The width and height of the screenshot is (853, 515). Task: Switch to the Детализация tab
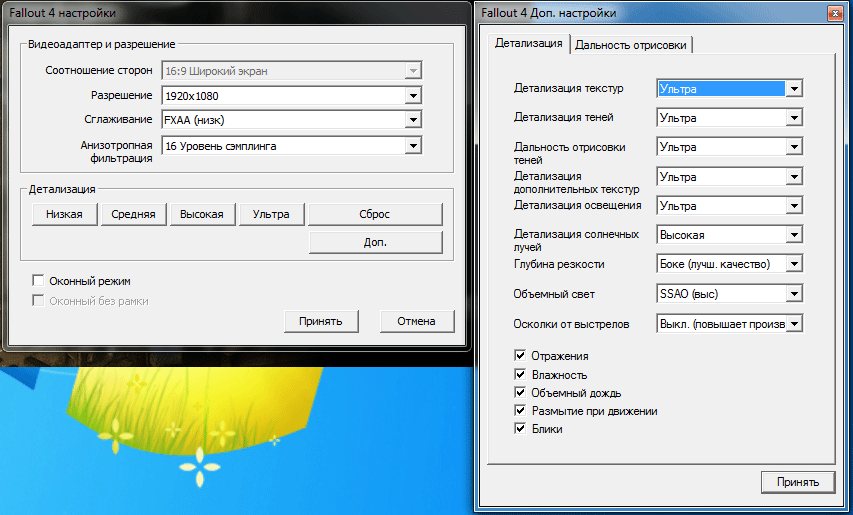click(528, 44)
